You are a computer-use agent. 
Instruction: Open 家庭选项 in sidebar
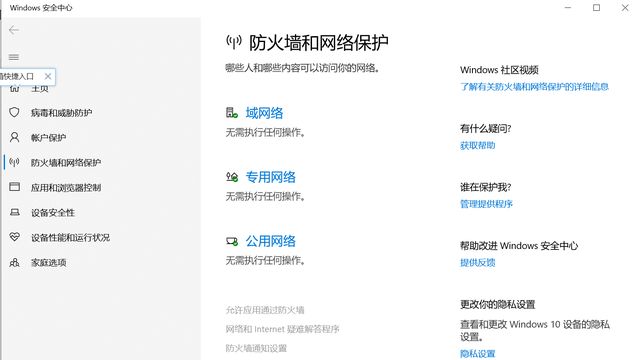click(49, 262)
